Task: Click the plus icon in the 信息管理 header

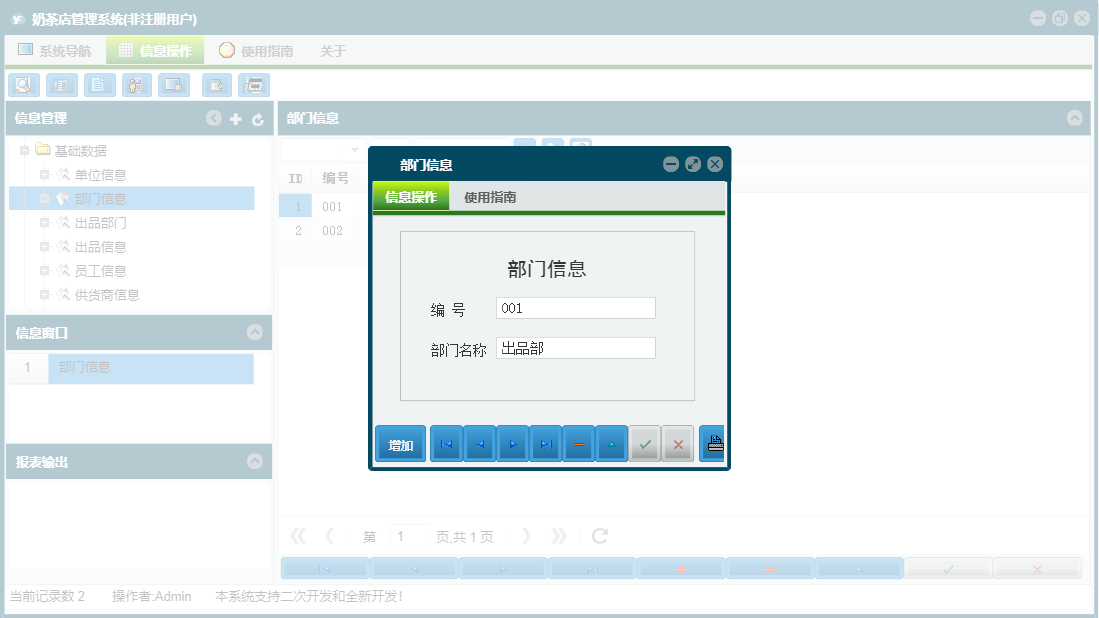Action: 235,118
